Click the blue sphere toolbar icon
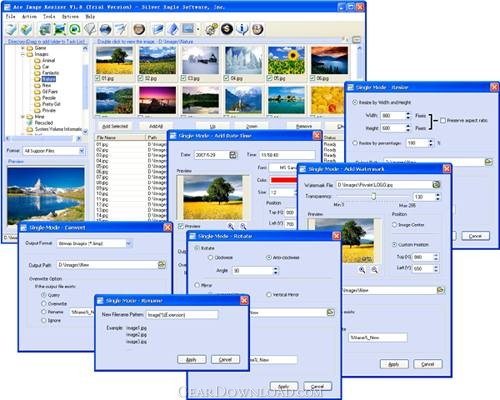This screenshot has width=500, height=400. click(x=105, y=30)
